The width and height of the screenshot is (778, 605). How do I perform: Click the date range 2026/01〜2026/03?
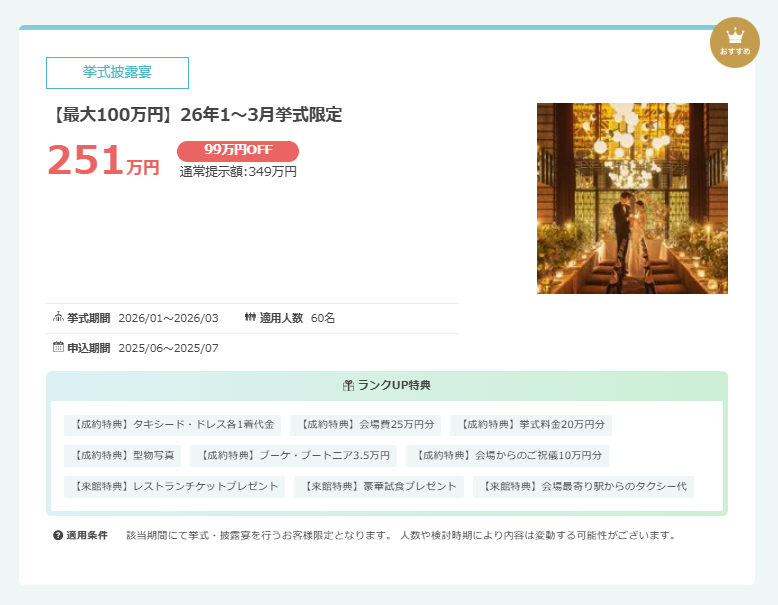pos(168,318)
